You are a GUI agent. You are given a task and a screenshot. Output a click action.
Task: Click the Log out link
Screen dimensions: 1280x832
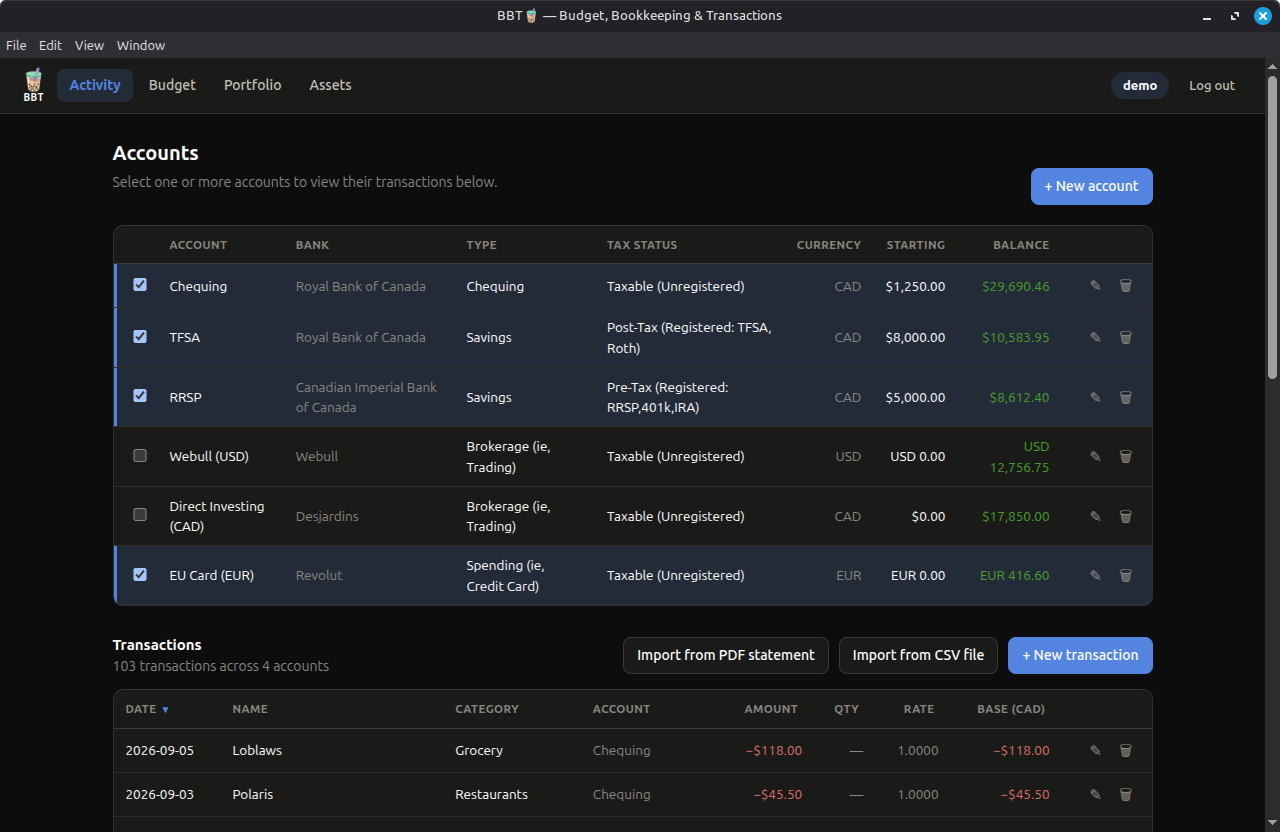[1212, 86]
